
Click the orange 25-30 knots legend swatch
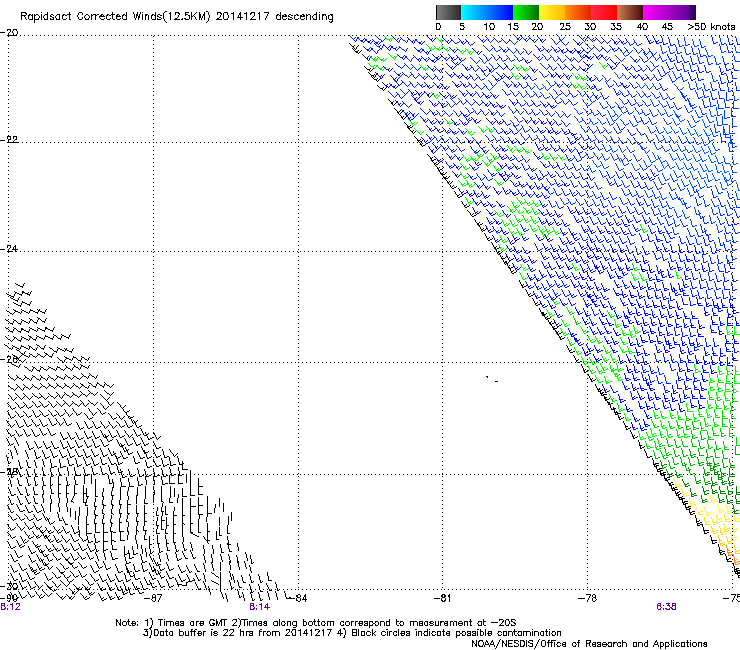point(578,12)
